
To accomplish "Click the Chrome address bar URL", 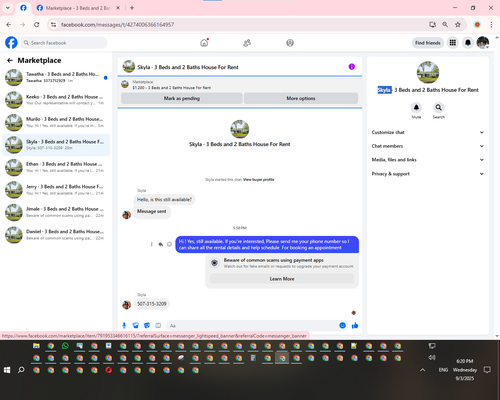I will [x=117, y=25].
